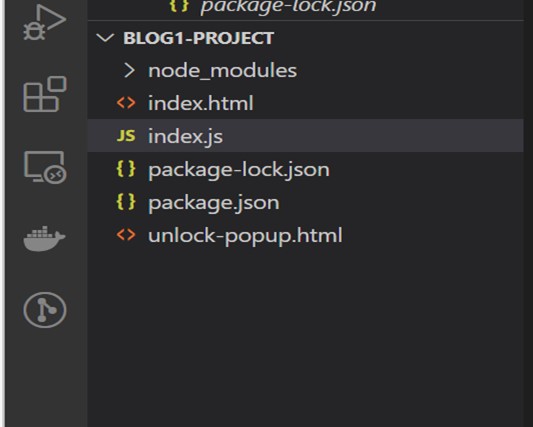The height and width of the screenshot is (427, 533).
Task: Click the braces icon beside package-lock.json in BLOG1-PROJECT
Action: coord(126,169)
